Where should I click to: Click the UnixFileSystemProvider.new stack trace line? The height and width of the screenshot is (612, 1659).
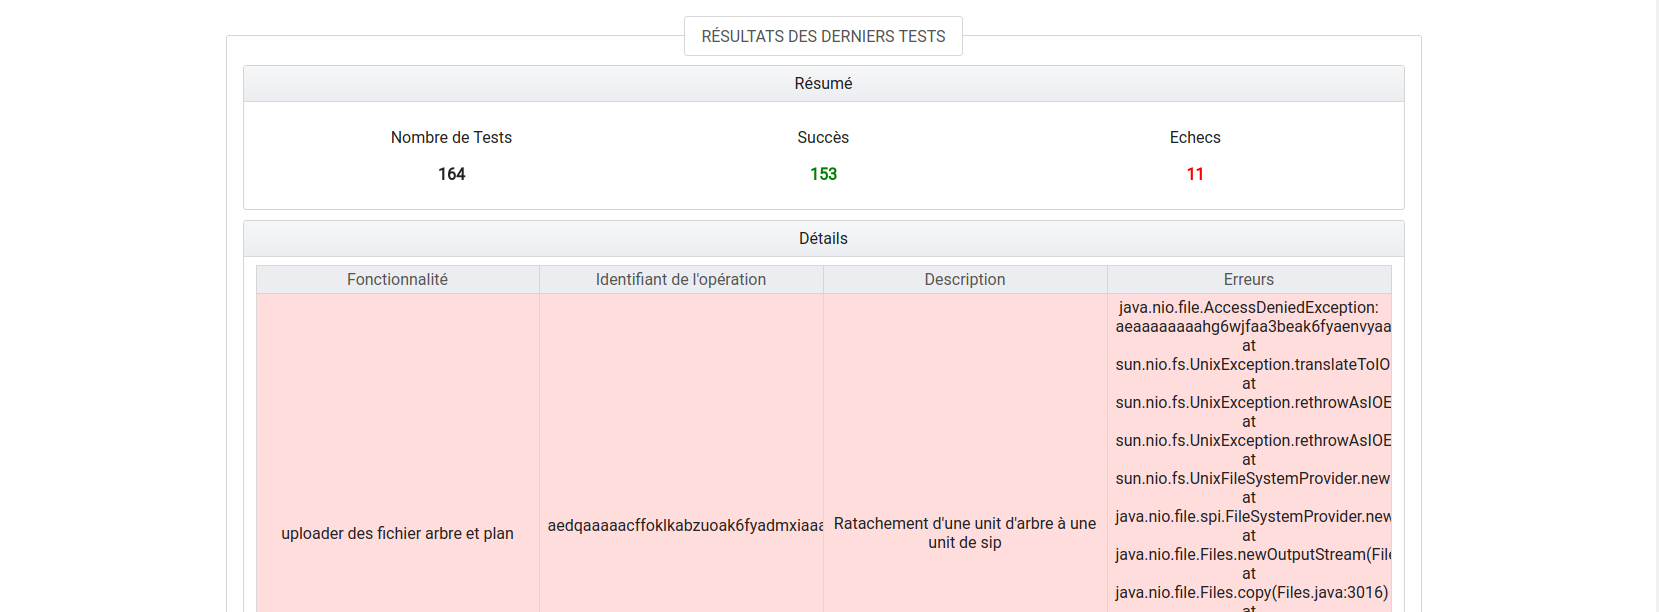point(1253,479)
